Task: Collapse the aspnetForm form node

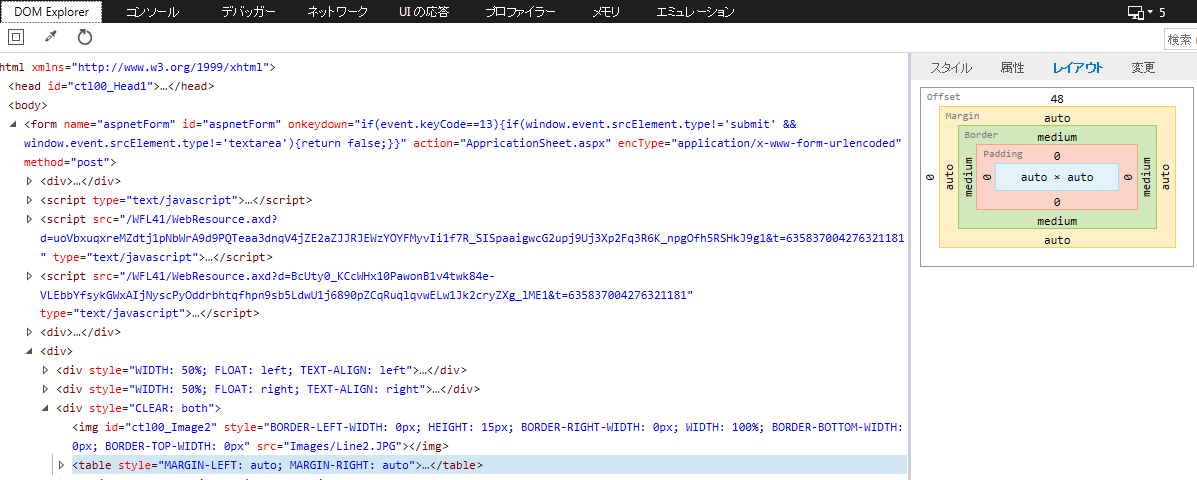Action: point(15,124)
